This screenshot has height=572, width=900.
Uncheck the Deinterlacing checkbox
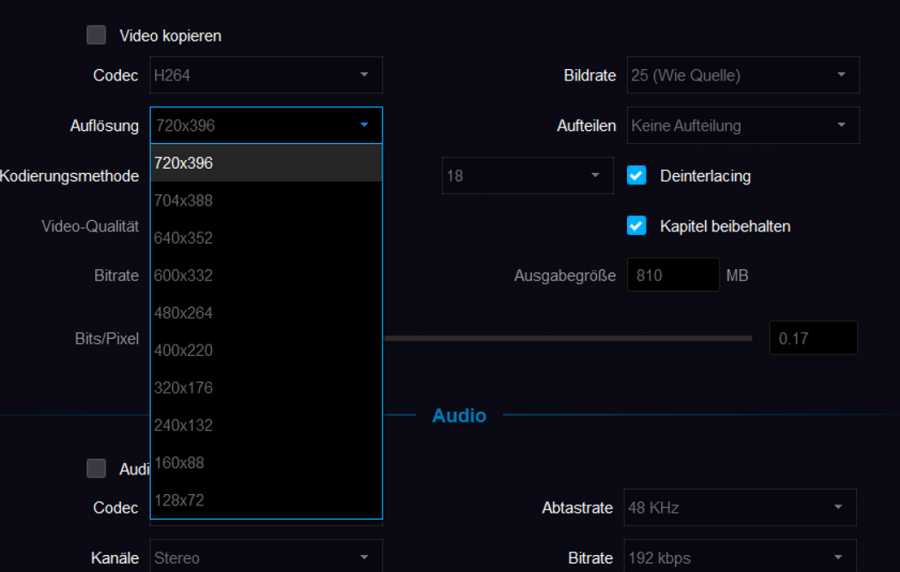636,175
